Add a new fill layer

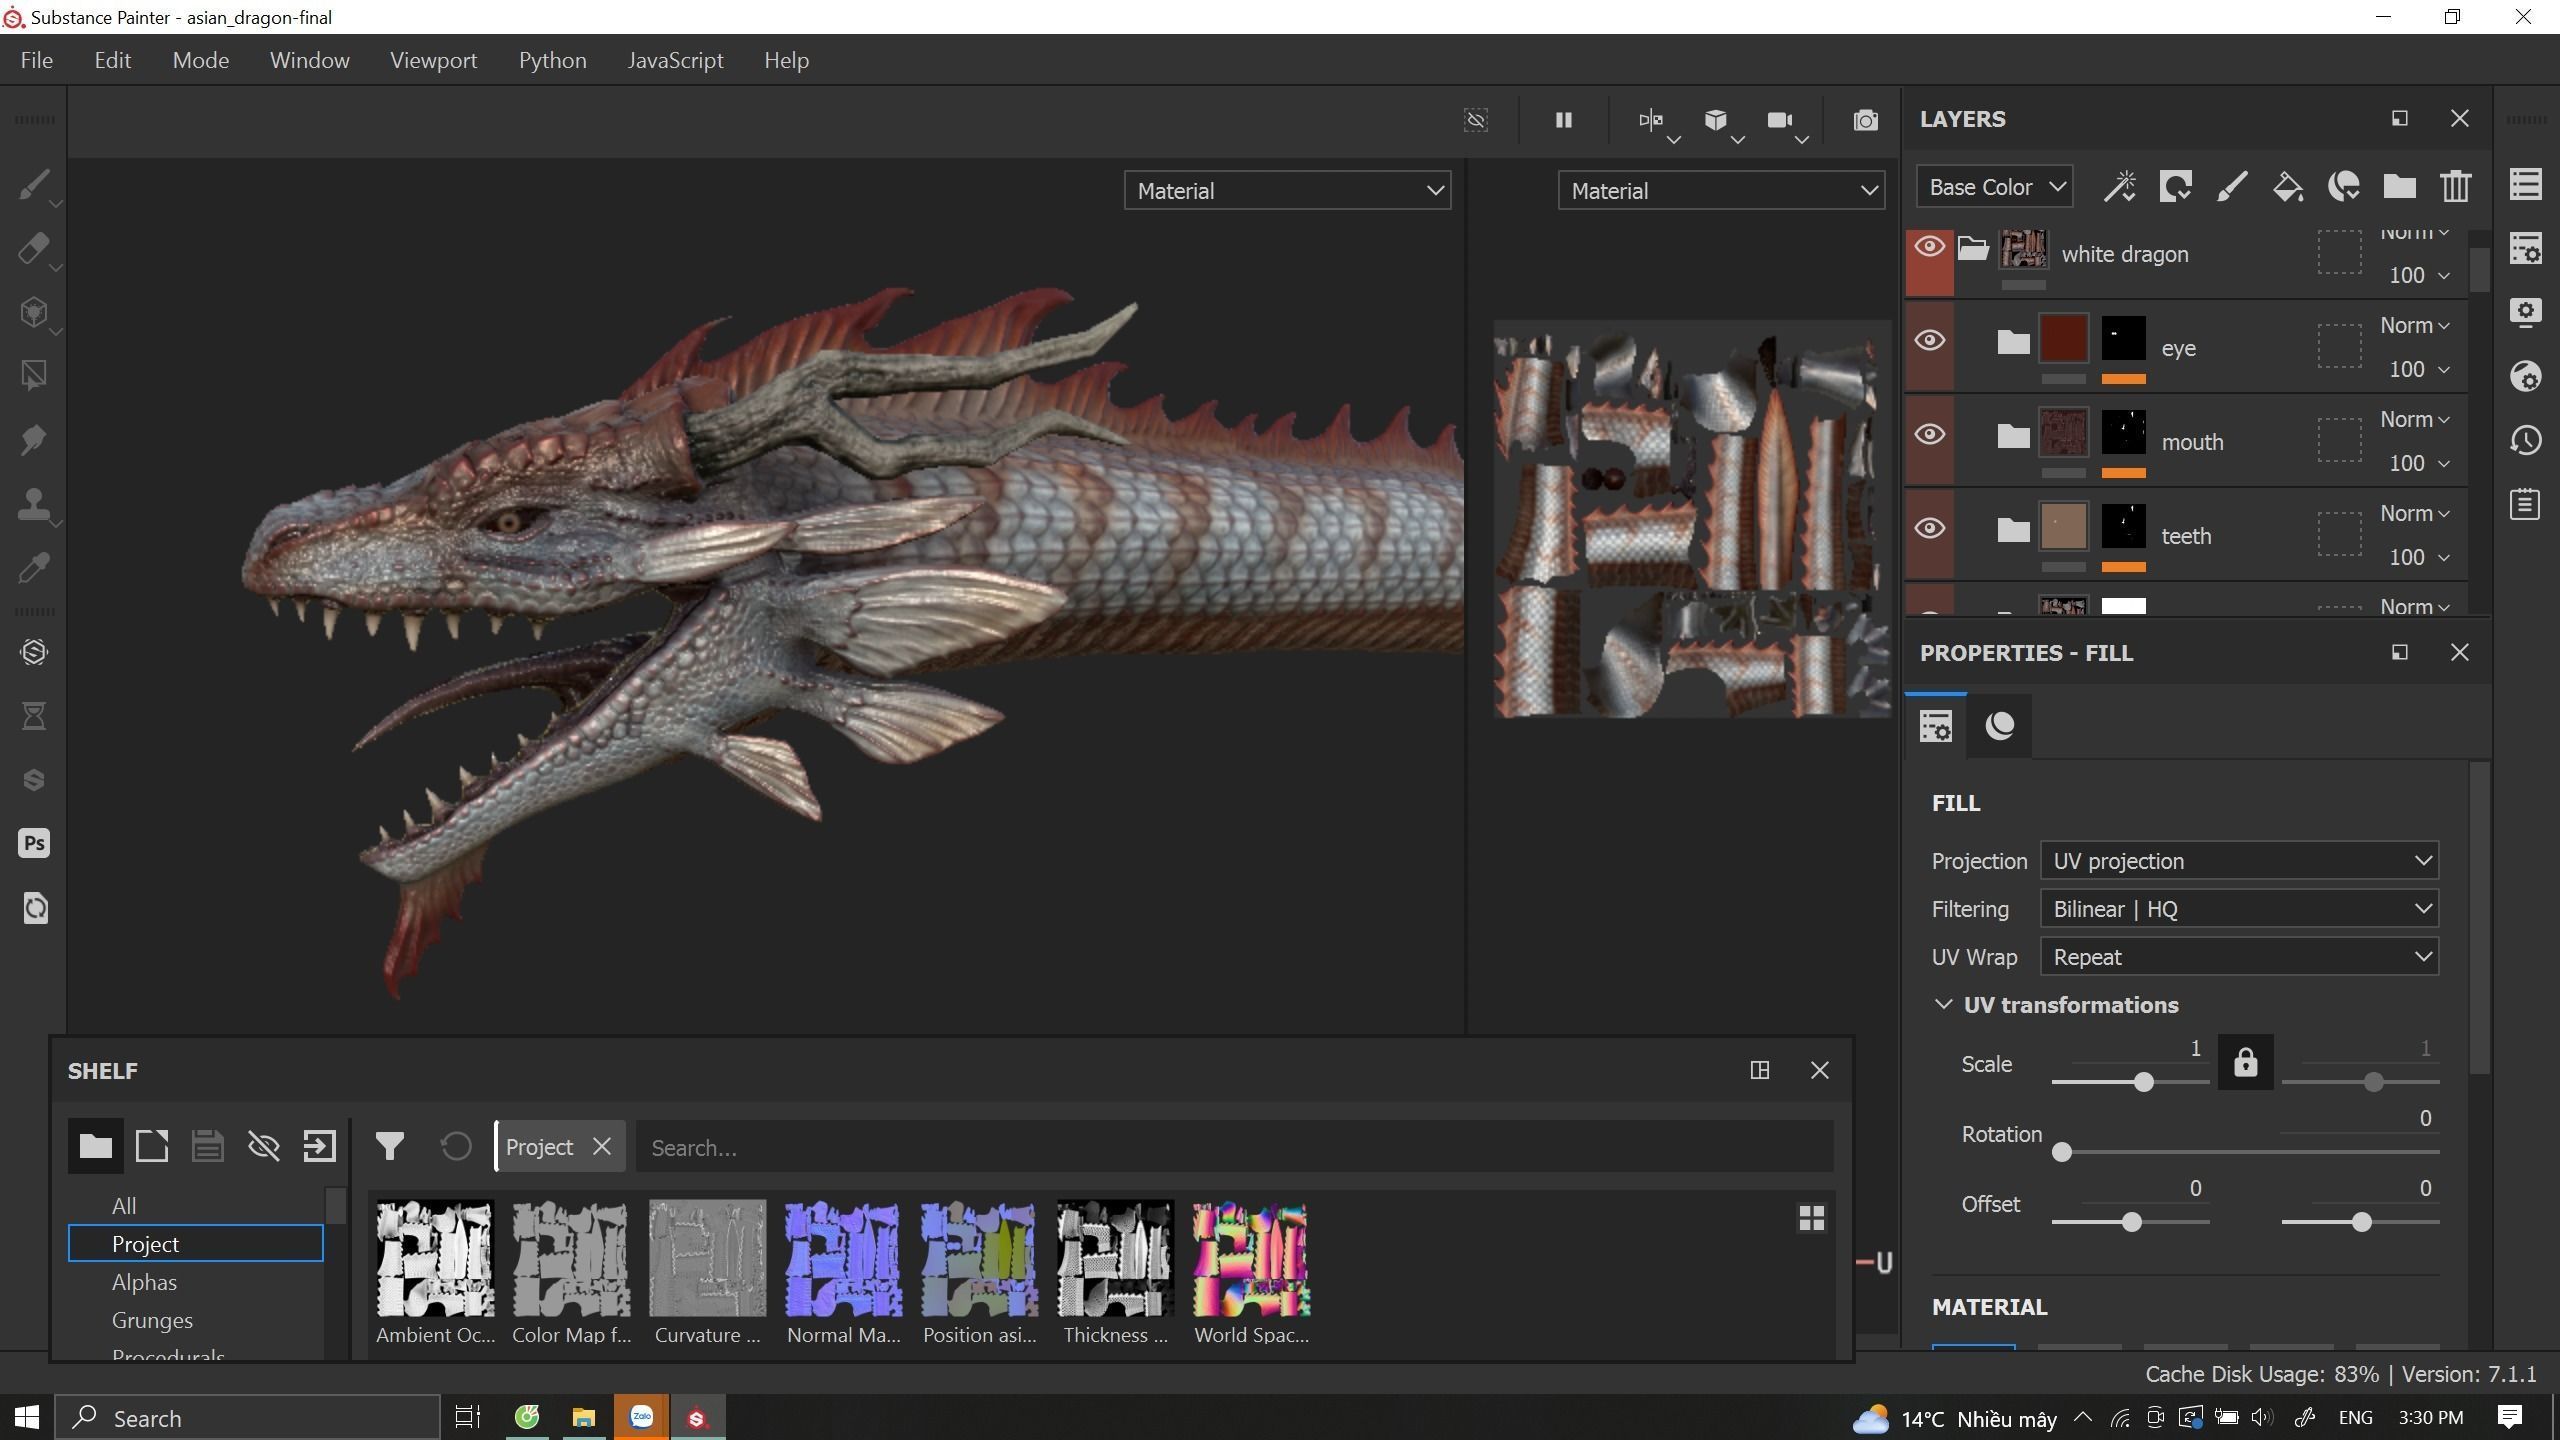pyautogui.click(x=2288, y=187)
